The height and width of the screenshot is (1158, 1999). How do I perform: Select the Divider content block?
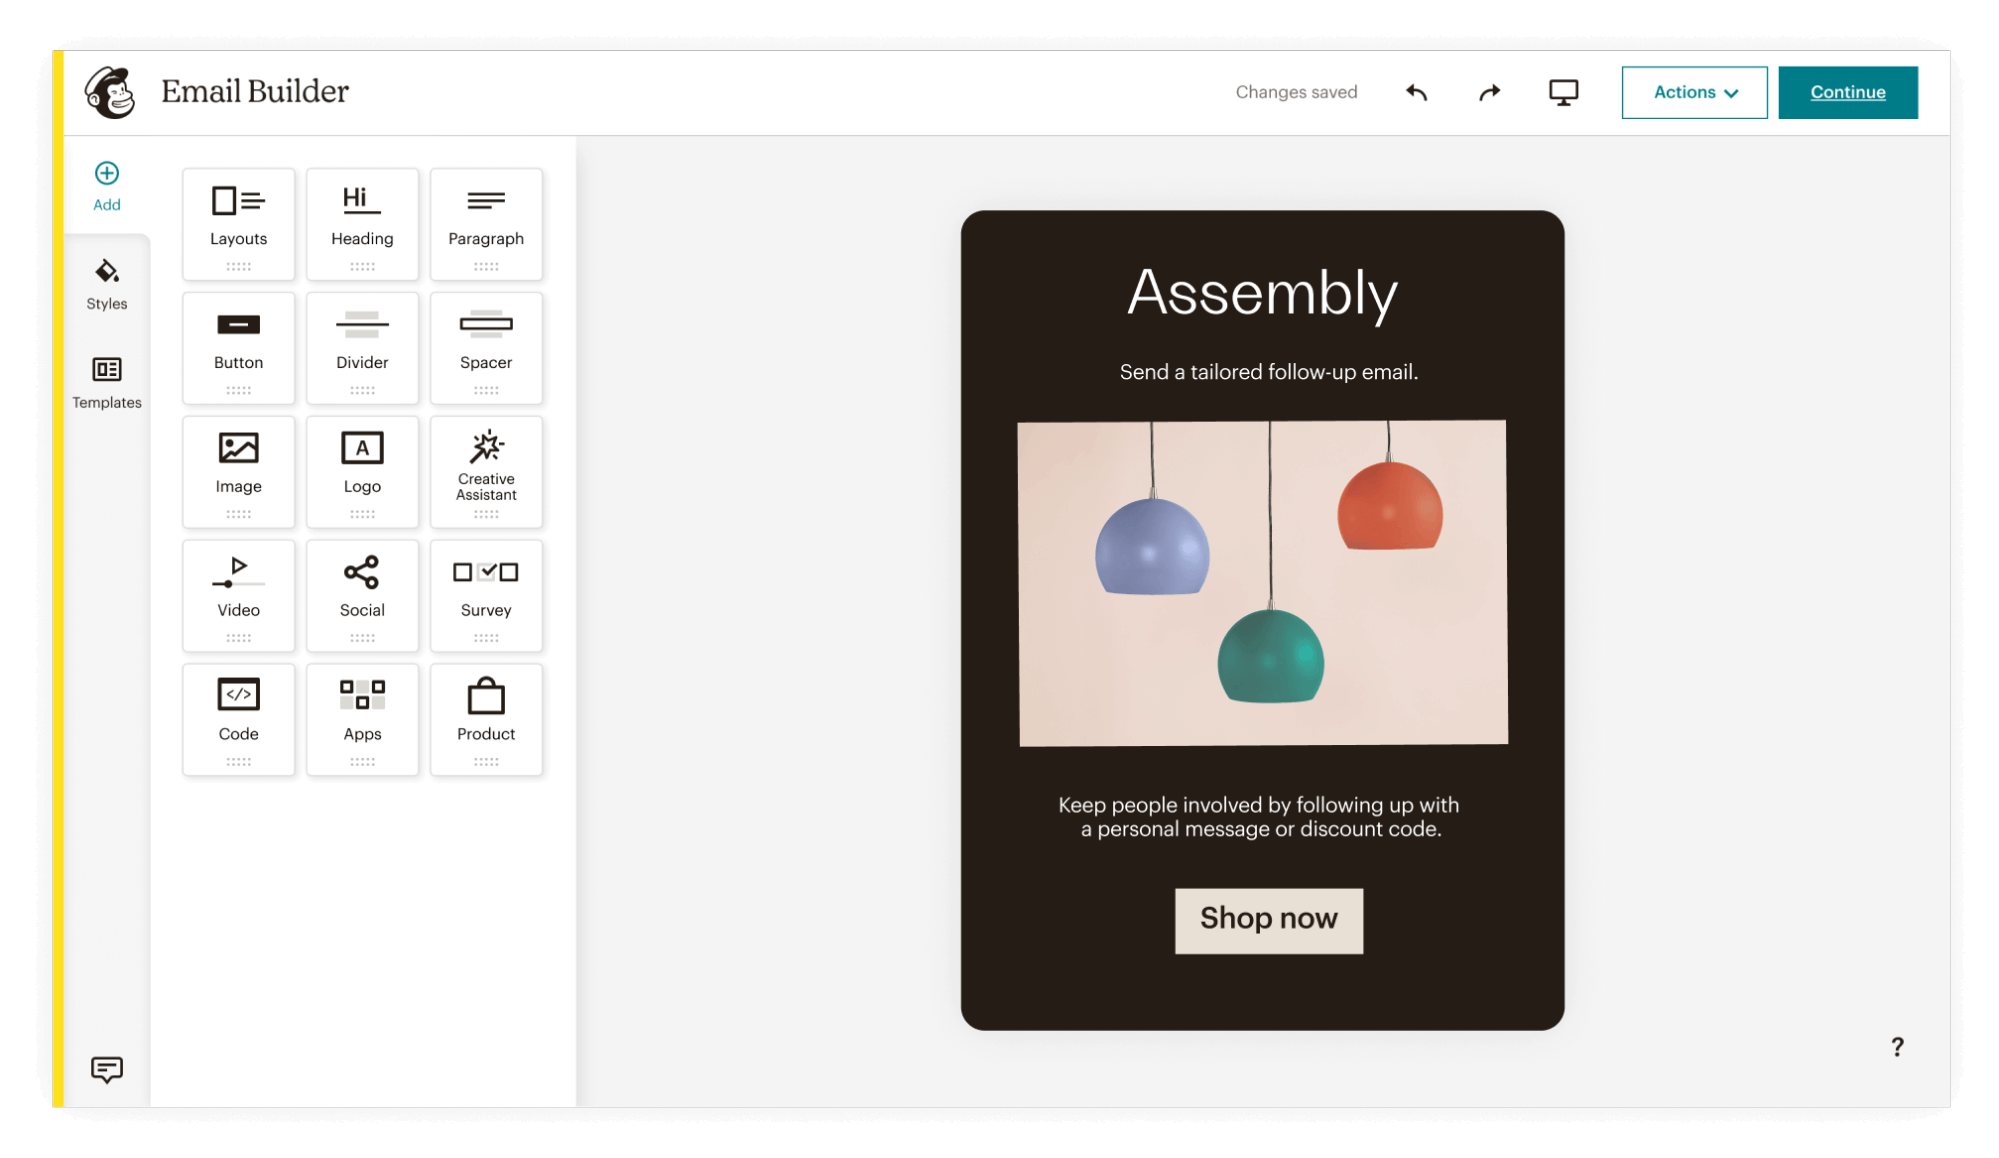point(362,348)
